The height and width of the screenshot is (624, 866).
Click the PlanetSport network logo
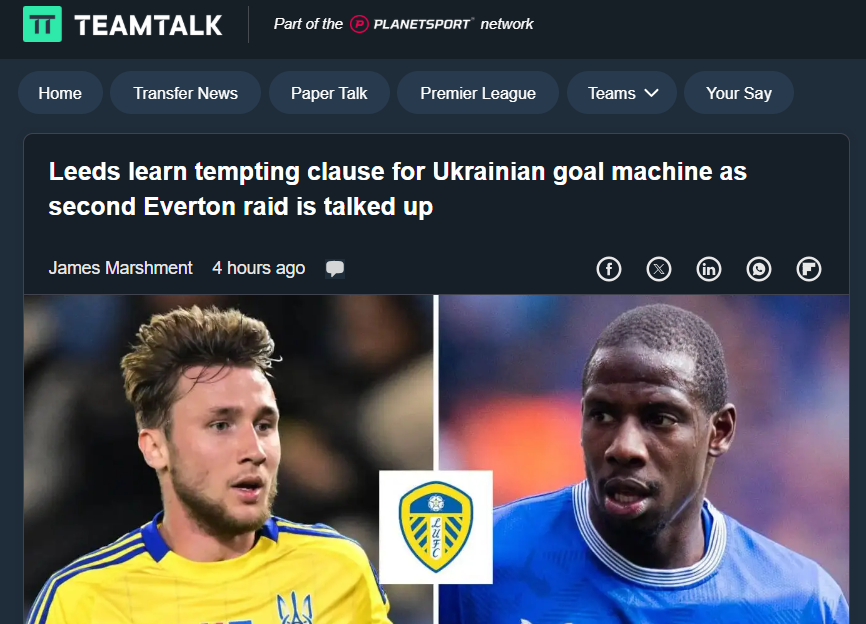pyautogui.click(x=410, y=24)
